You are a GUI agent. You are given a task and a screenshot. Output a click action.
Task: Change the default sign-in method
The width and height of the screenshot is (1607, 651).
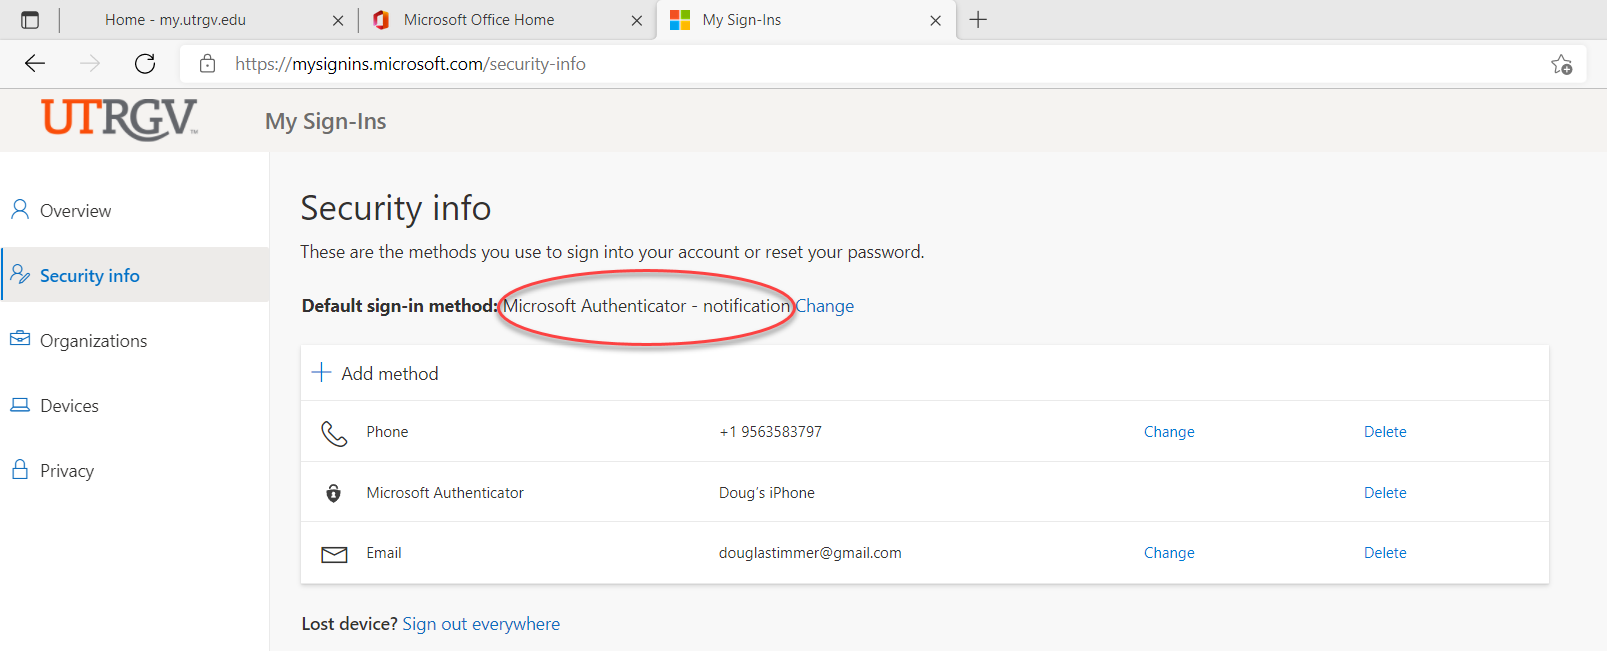825,306
